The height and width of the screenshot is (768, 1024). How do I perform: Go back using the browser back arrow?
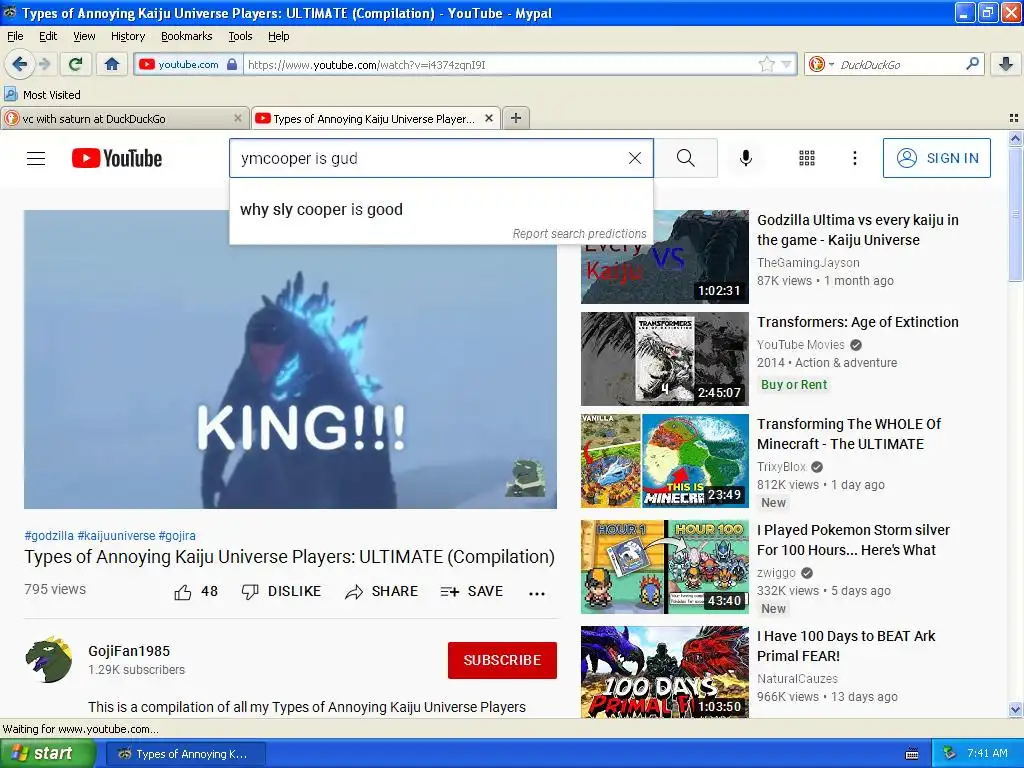[19, 64]
